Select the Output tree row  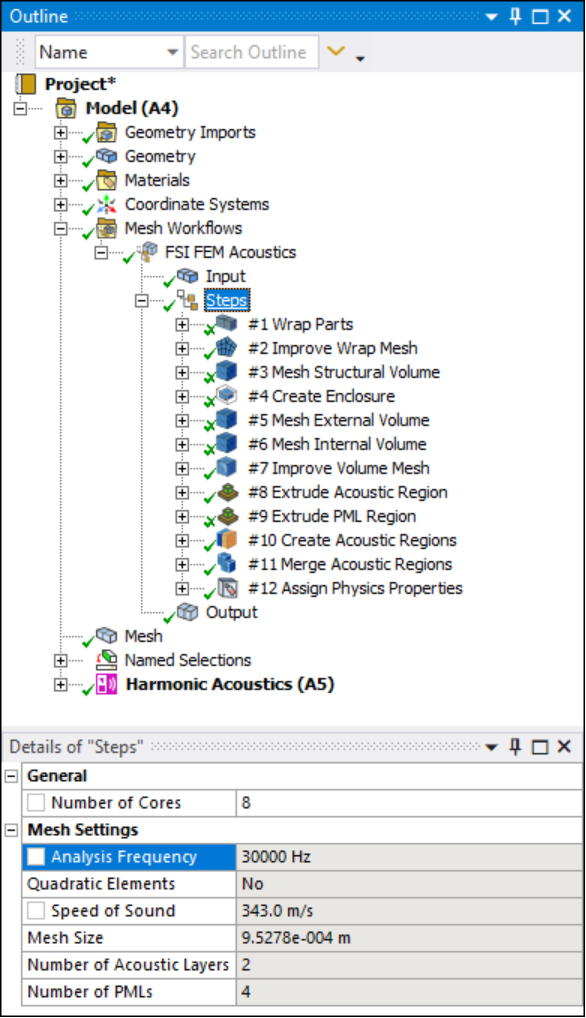pyautogui.click(x=231, y=612)
